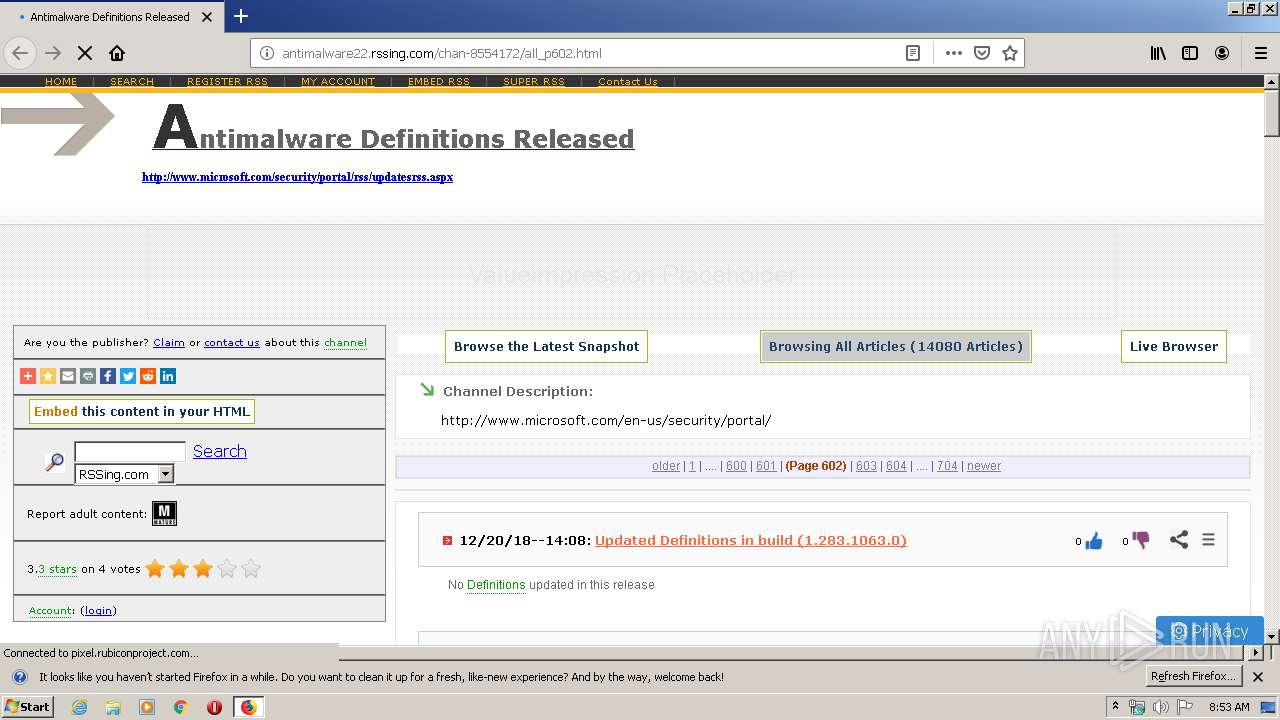Image resolution: width=1280 pixels, height=720 pixels.
Task: Share channel via email icon
Action: (68, 376)
